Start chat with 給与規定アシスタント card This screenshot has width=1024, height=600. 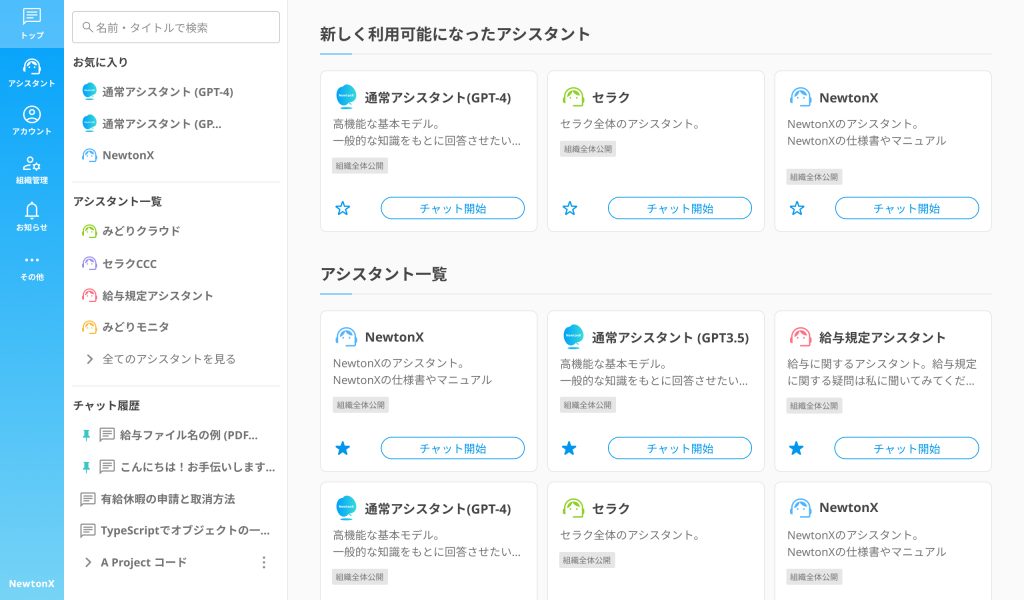[x=906, y=448]
